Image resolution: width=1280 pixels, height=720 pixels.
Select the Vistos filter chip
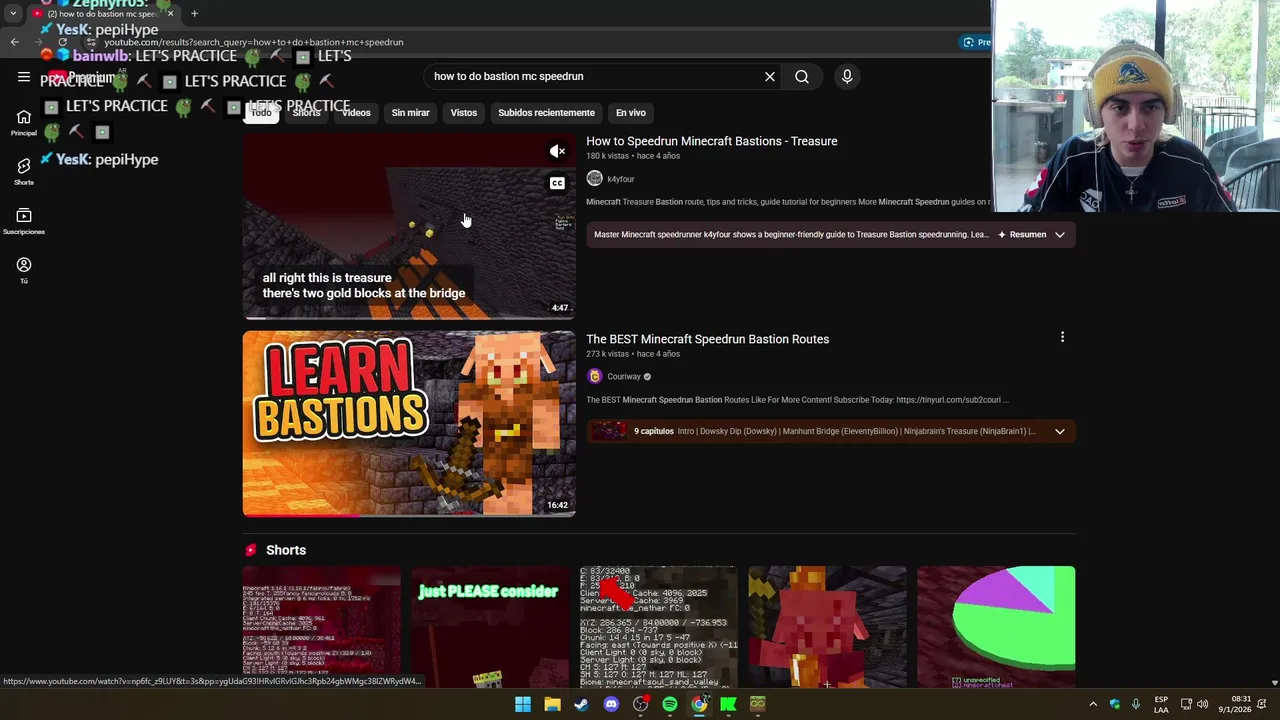pyautogui.click(x=464, y=113)
